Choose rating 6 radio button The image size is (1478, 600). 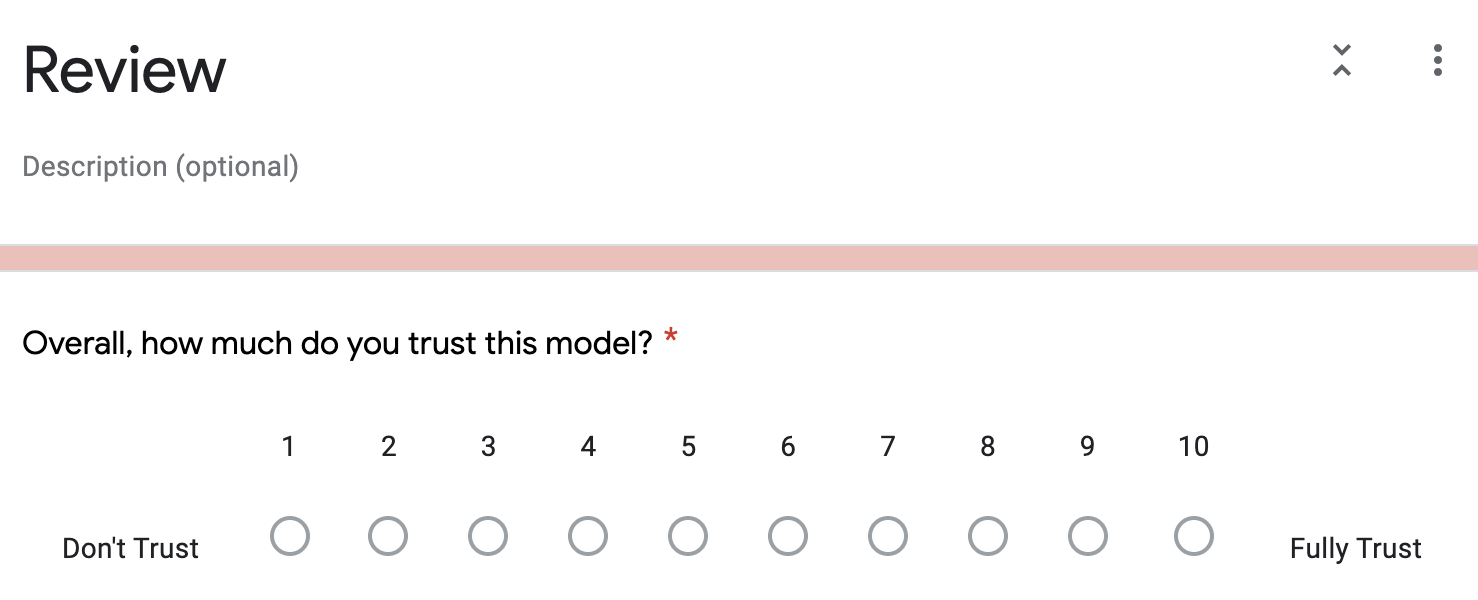[x=788, y=536]
